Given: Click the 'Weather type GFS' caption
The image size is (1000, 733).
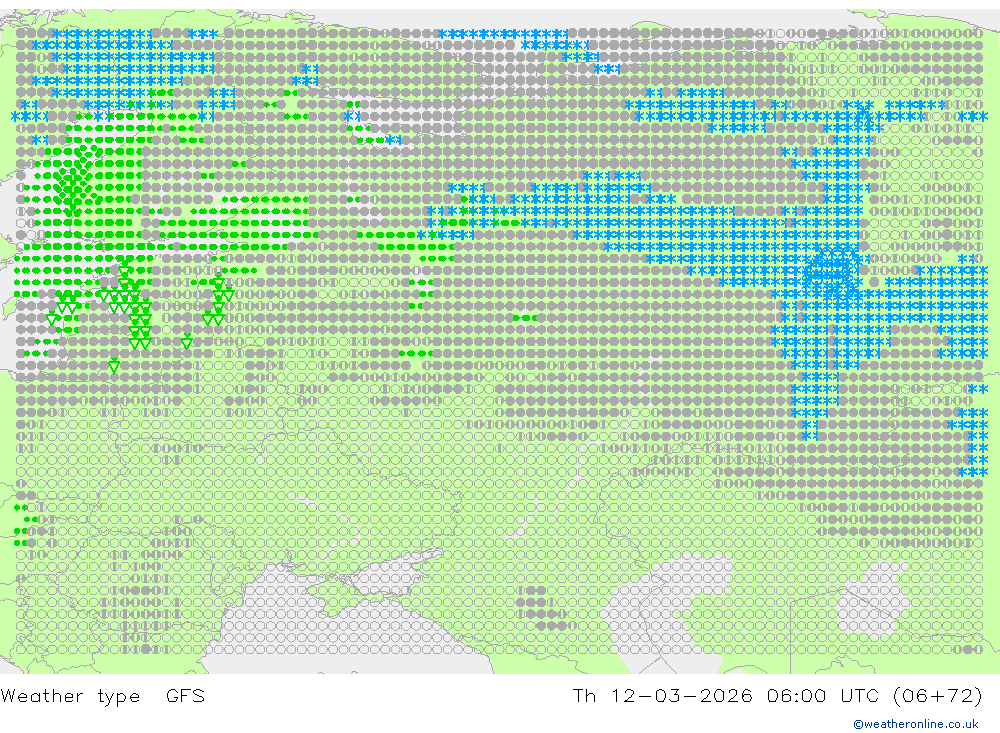Looking at the screenshot, I should 103,695.
